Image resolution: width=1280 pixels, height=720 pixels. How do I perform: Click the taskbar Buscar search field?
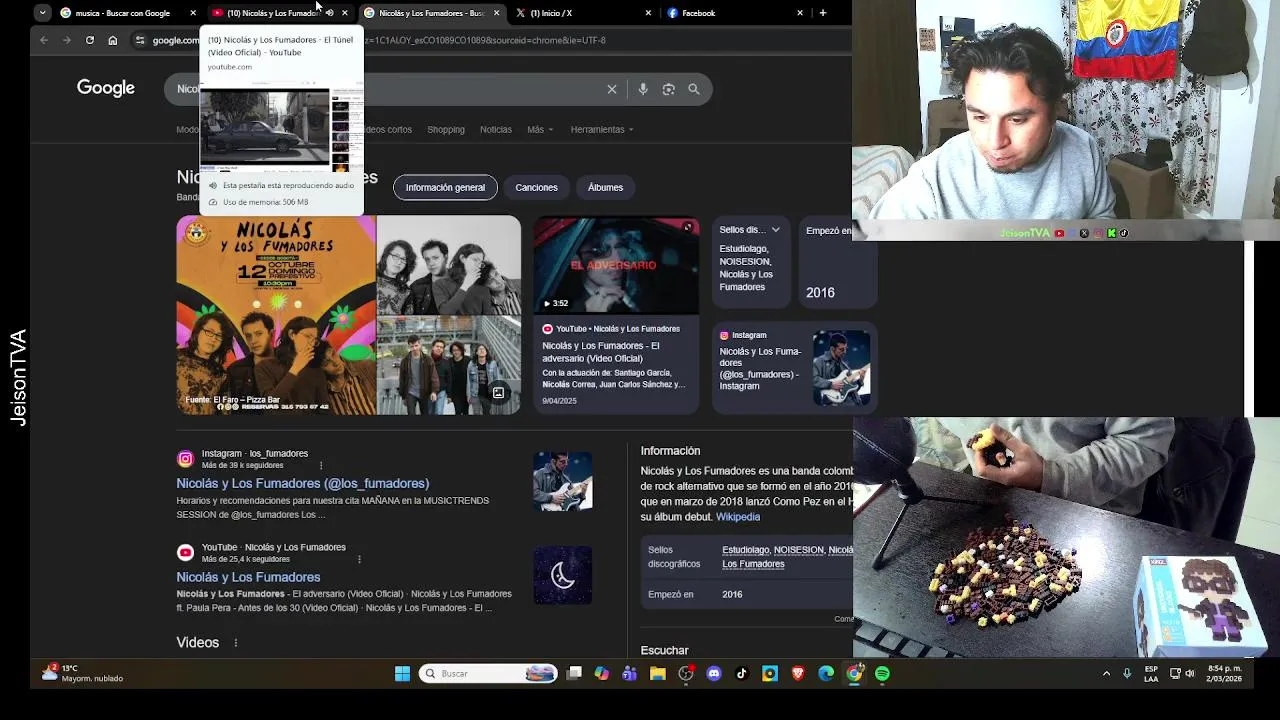pyautogui.click(x=488, y=674)
